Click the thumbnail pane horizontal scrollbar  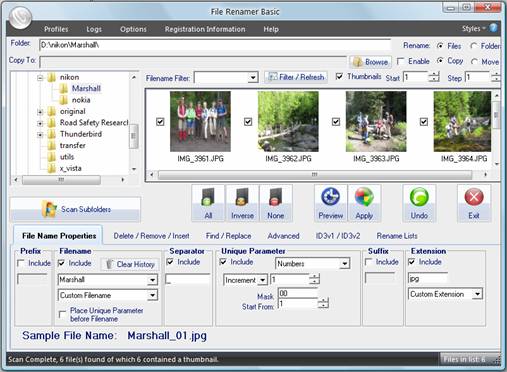(315, 174)
